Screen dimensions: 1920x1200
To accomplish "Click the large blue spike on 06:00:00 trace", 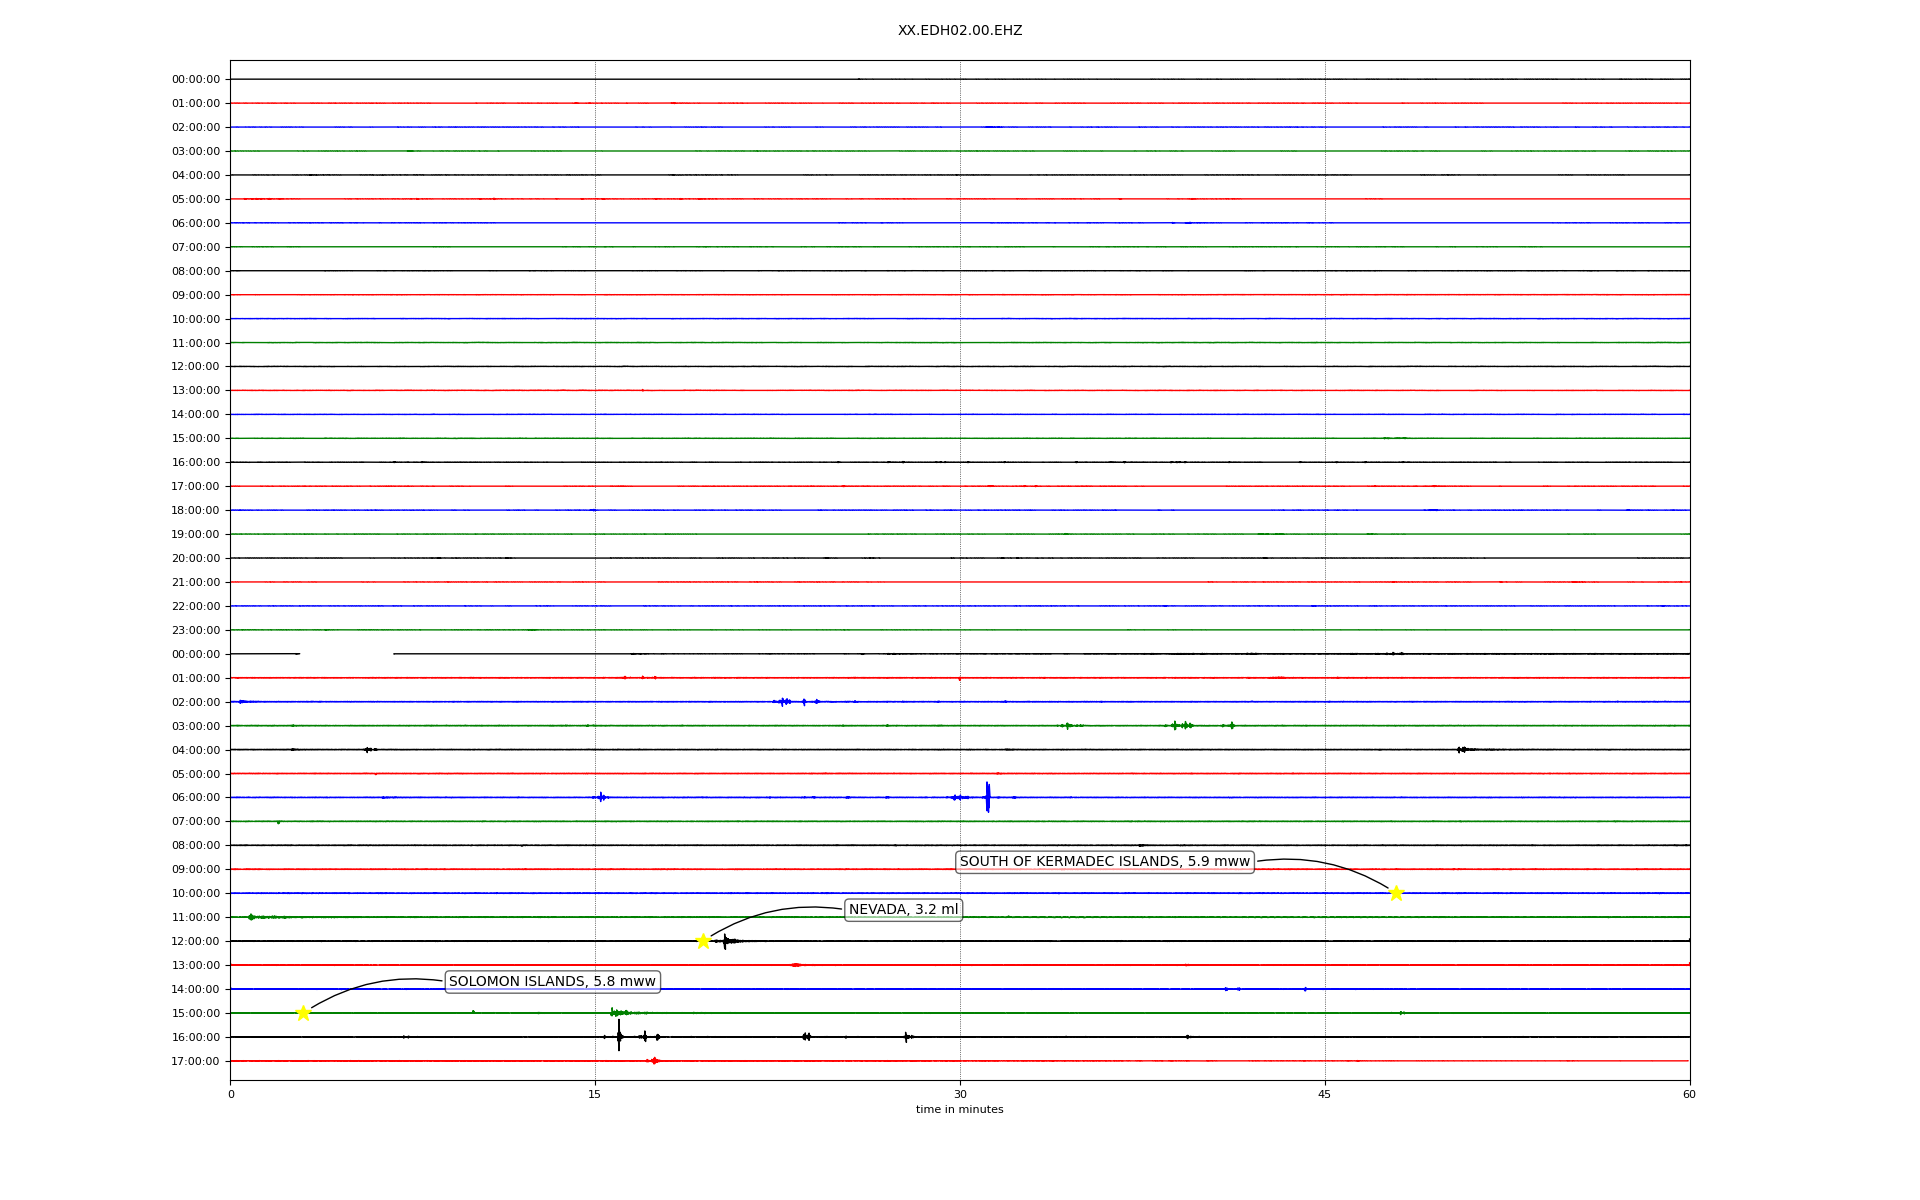I will 987,797.
